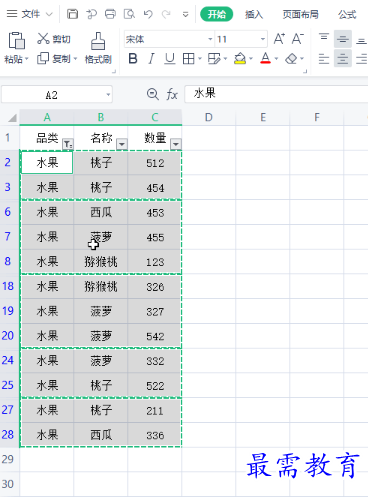Apply the fill color bucket
The image size is (368, 497).
click(240, 59)
